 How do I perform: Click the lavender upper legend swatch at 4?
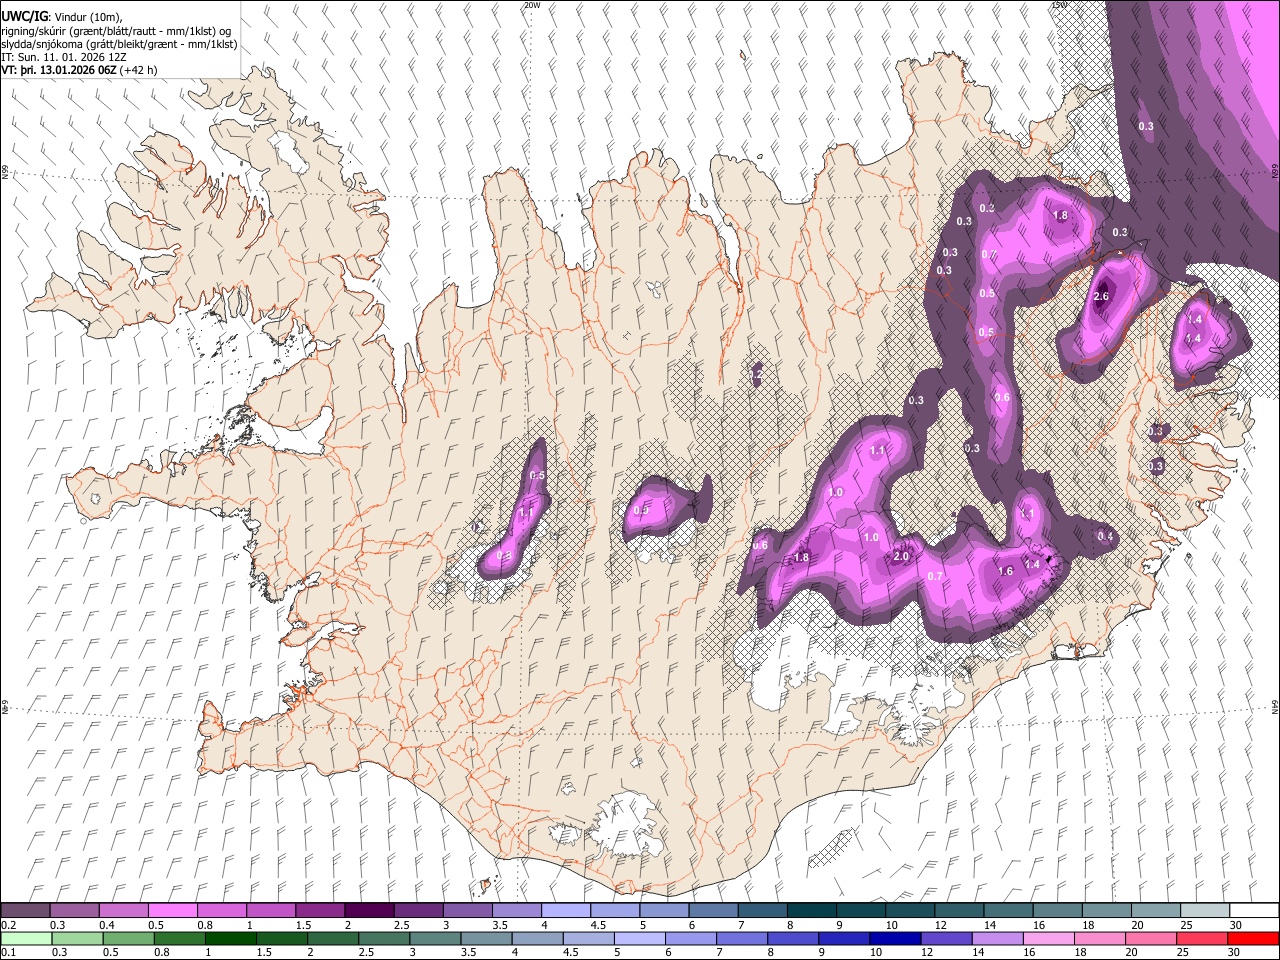pyautogui.click(x=565, y=910)
